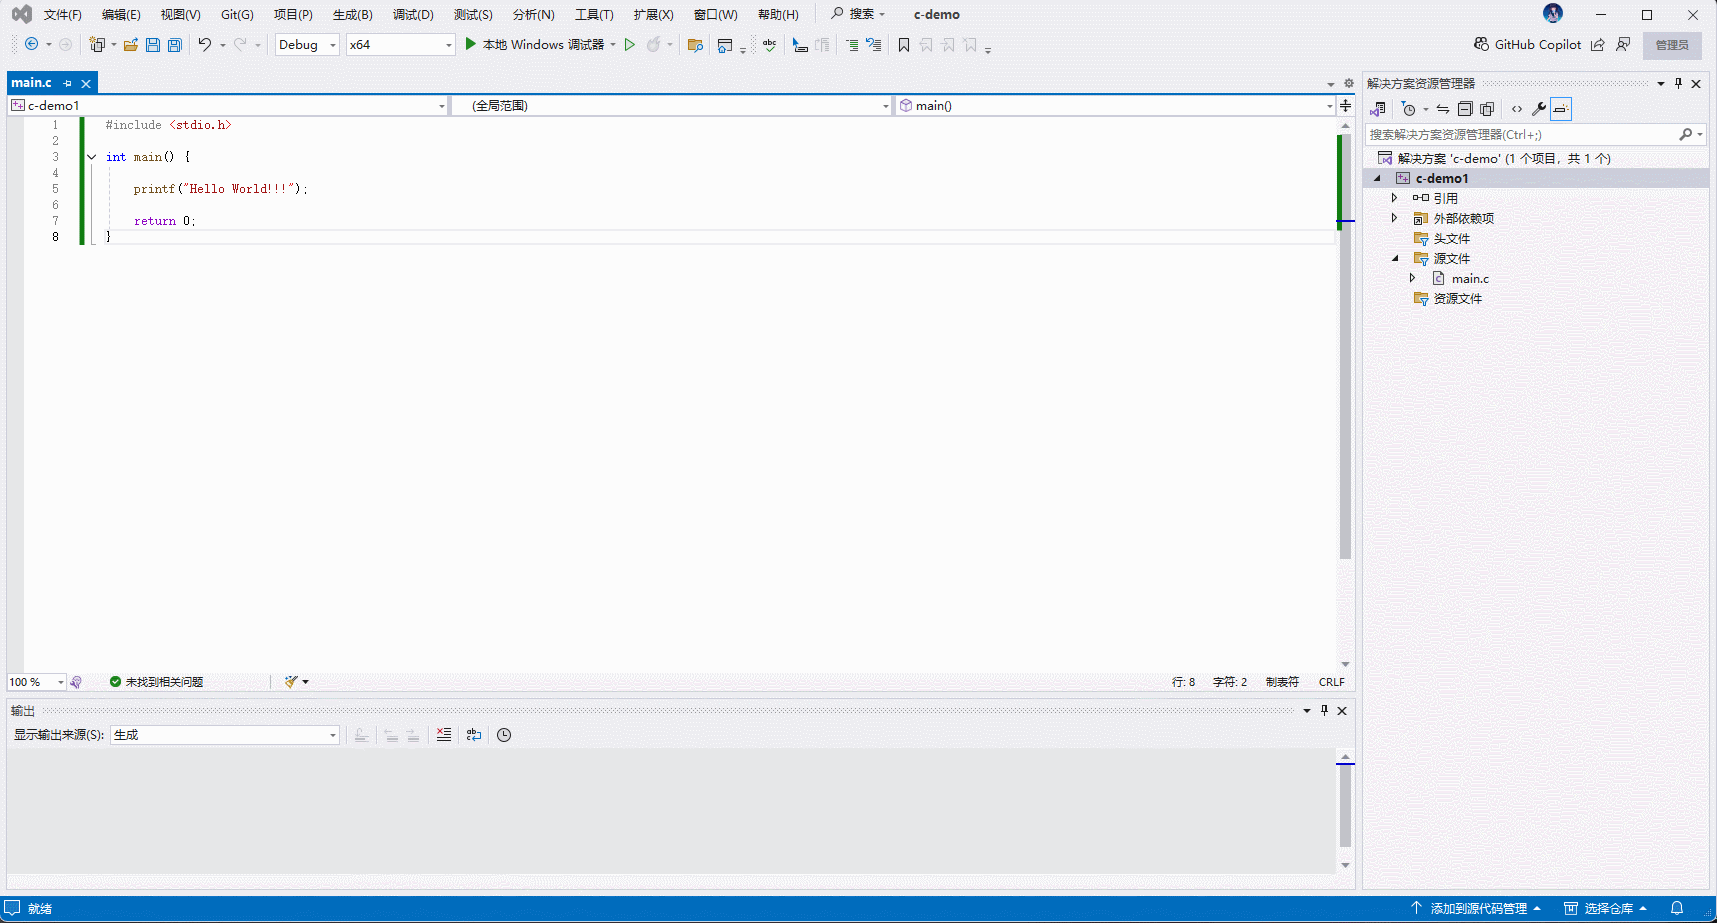
Task: Open the 调试(D) Debug menu
Action: [x=413, y=15]
